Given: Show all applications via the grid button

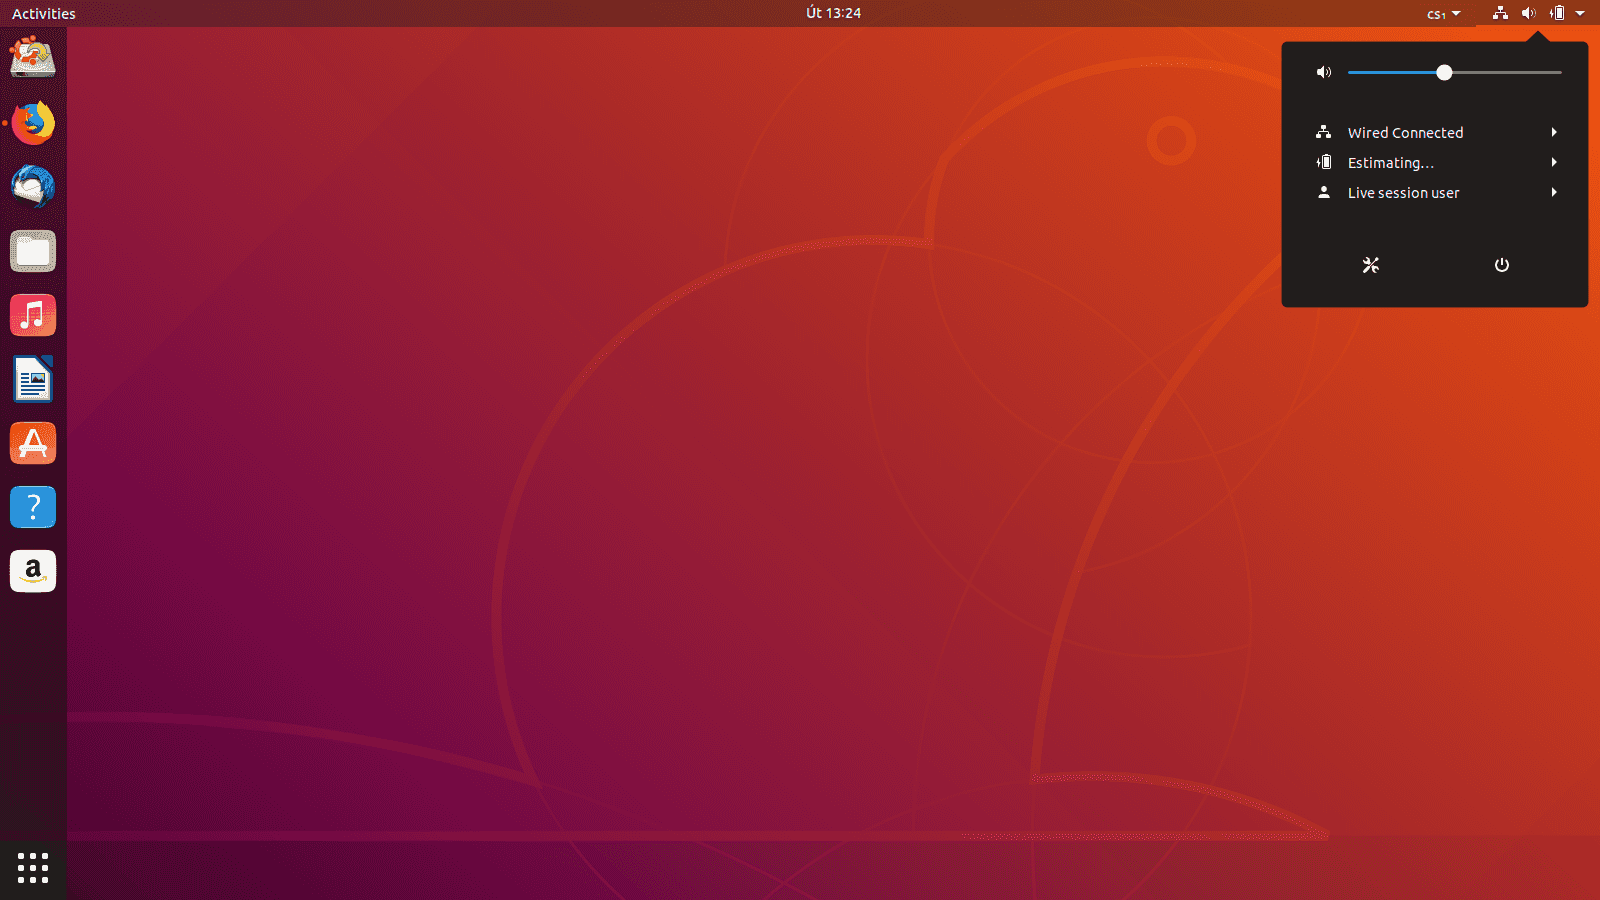Looking at the screenshot, I should 33,868.
